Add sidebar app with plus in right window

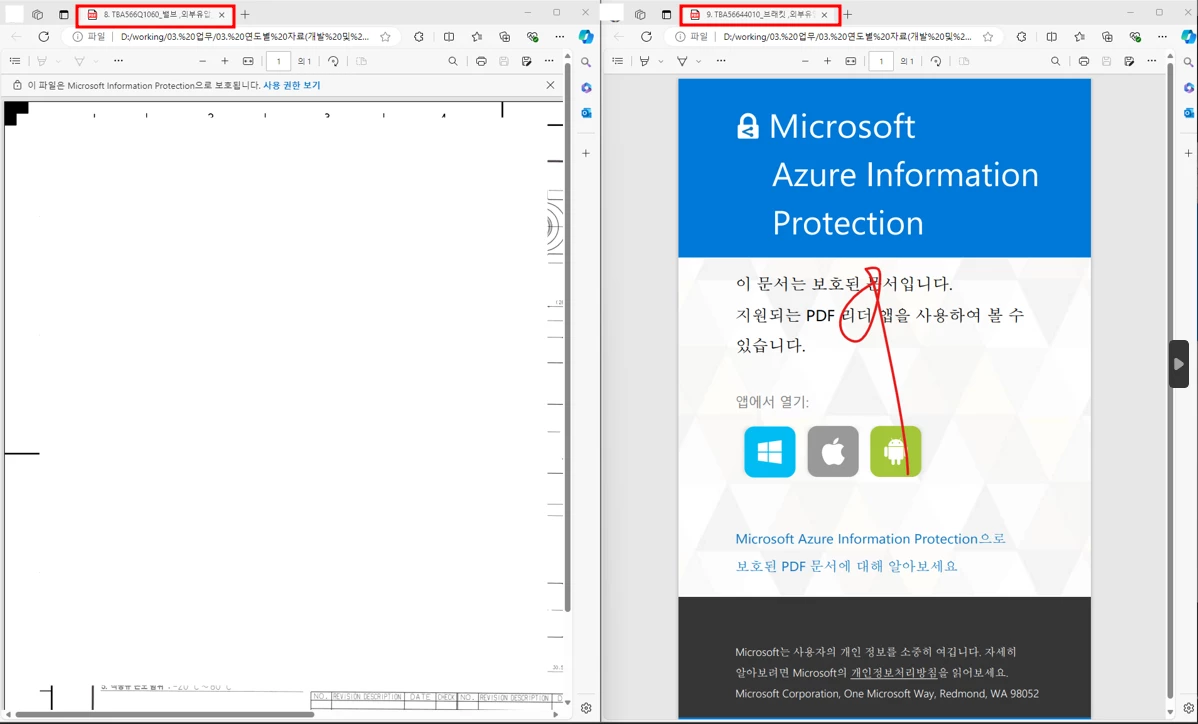(x=1189, y=154)
